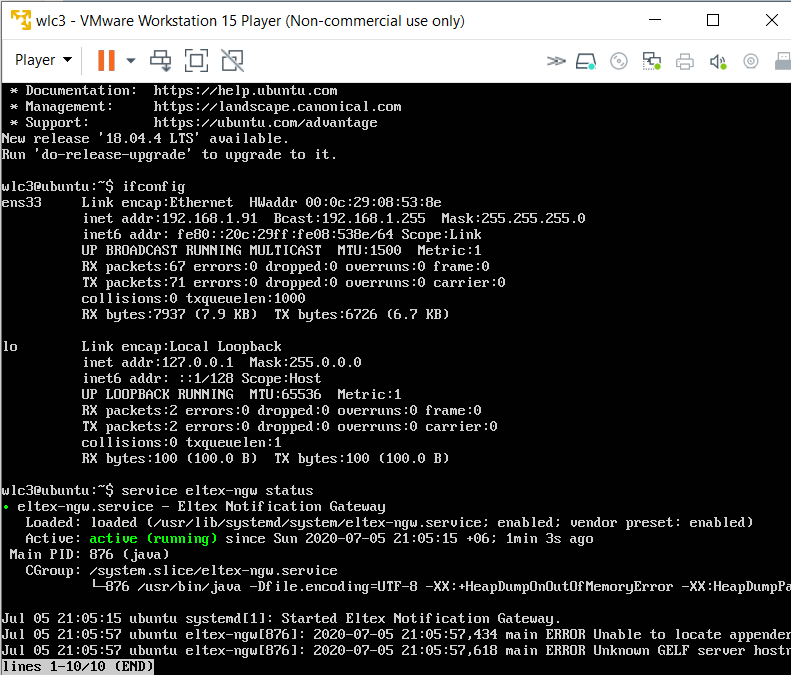Click the https://help.ubuntu.com text
The height and width of the screenshot is (675, 791).
click(x=245, y=91)
